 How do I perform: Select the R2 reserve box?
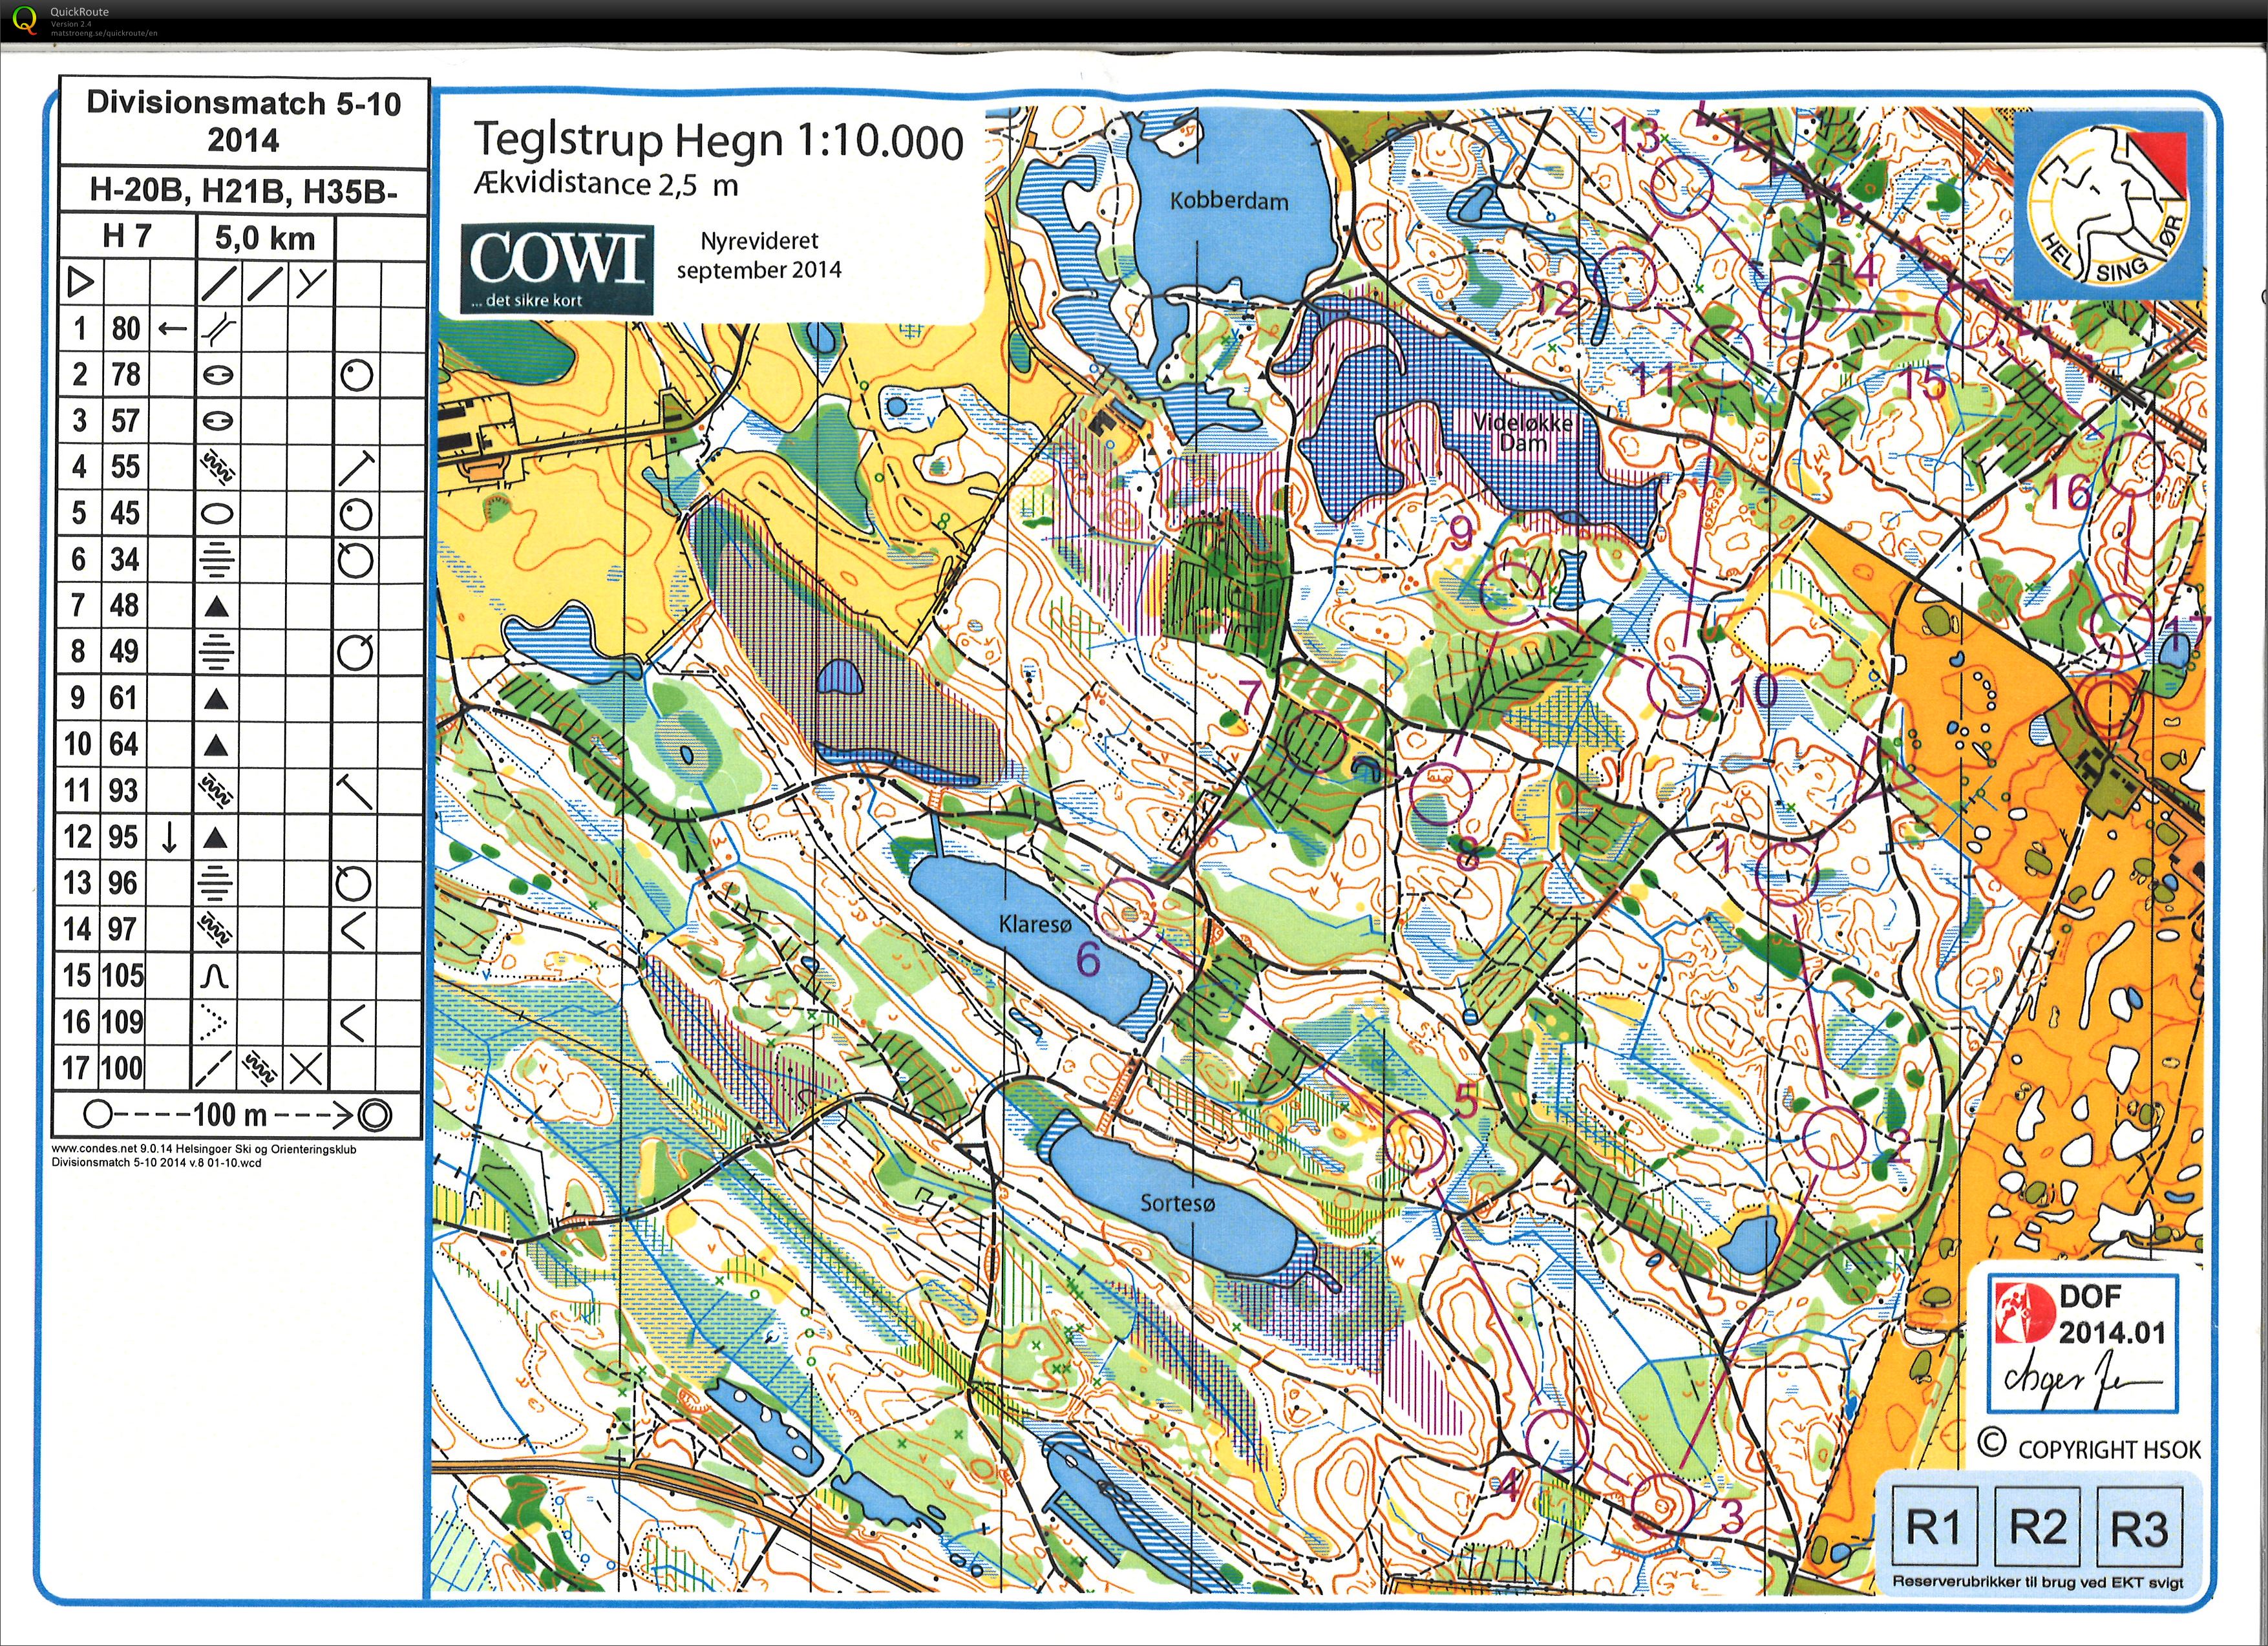coord(2036,1526)
